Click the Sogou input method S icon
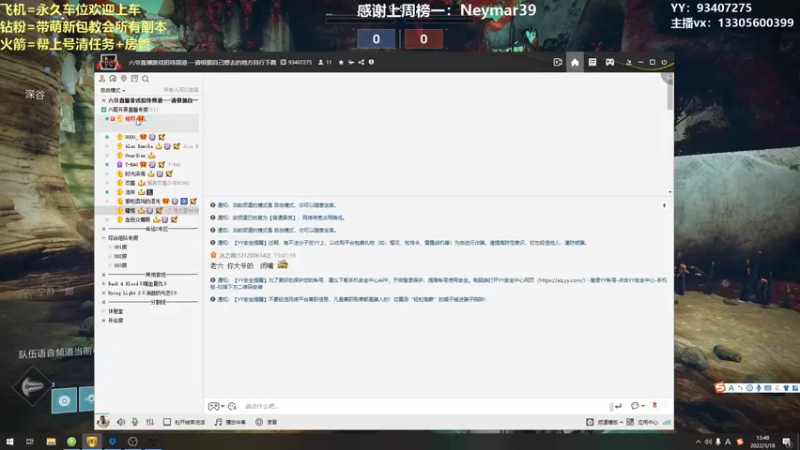This screenshot has width=800, height=450. coord(720,388)
